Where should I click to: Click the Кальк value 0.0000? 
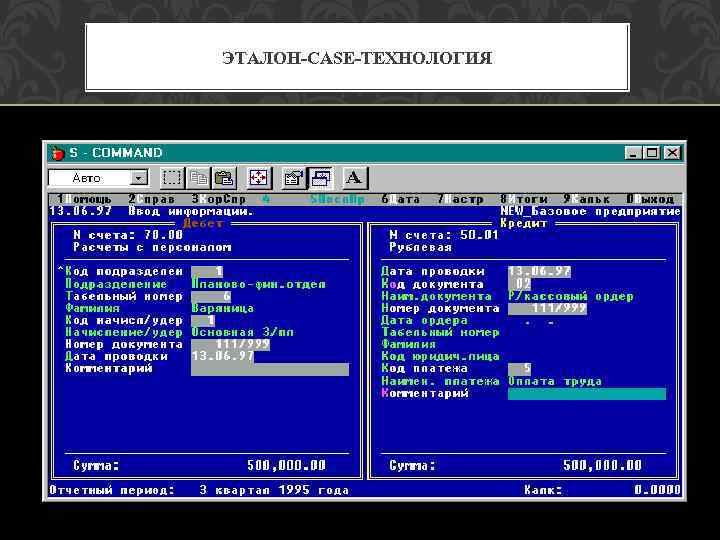coord(658,490)
